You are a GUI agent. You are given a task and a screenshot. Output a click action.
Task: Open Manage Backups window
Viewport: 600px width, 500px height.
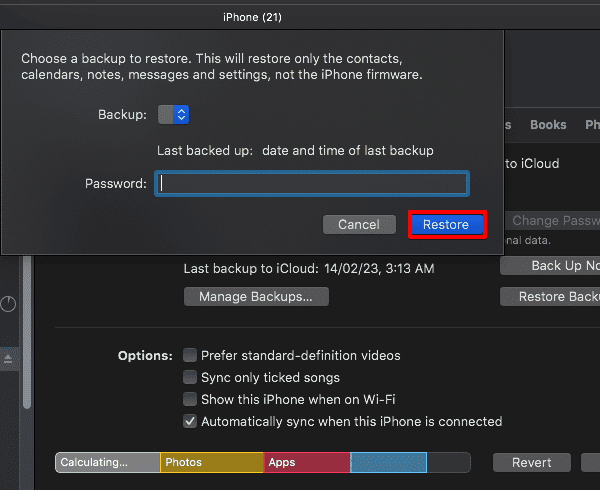(256, 297)
